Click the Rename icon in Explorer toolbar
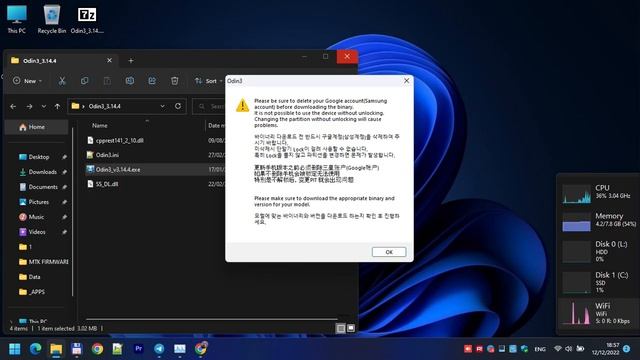Viewport: 640px width, 360px height. pyautogui.click(x=130, y=81)
